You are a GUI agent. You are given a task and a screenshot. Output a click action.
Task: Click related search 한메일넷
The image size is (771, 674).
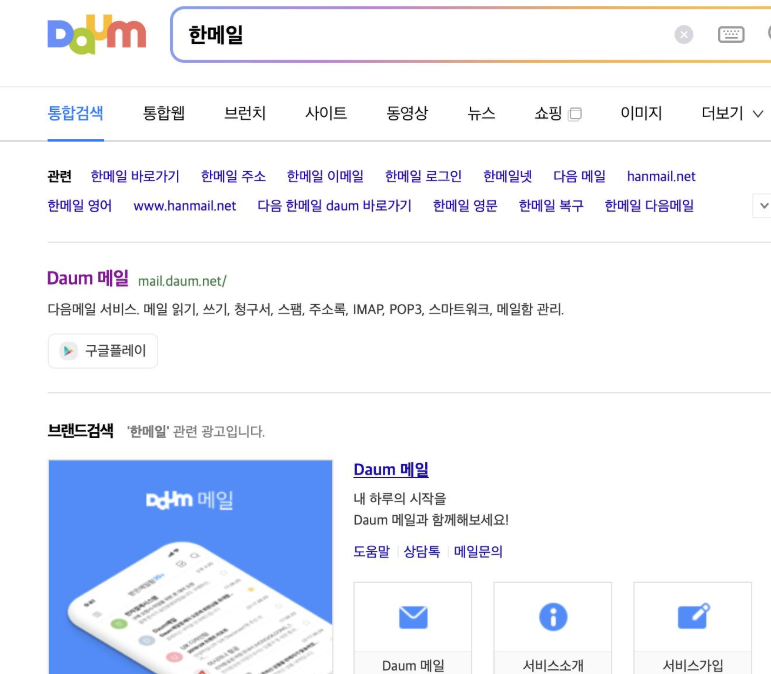(507, 176)
